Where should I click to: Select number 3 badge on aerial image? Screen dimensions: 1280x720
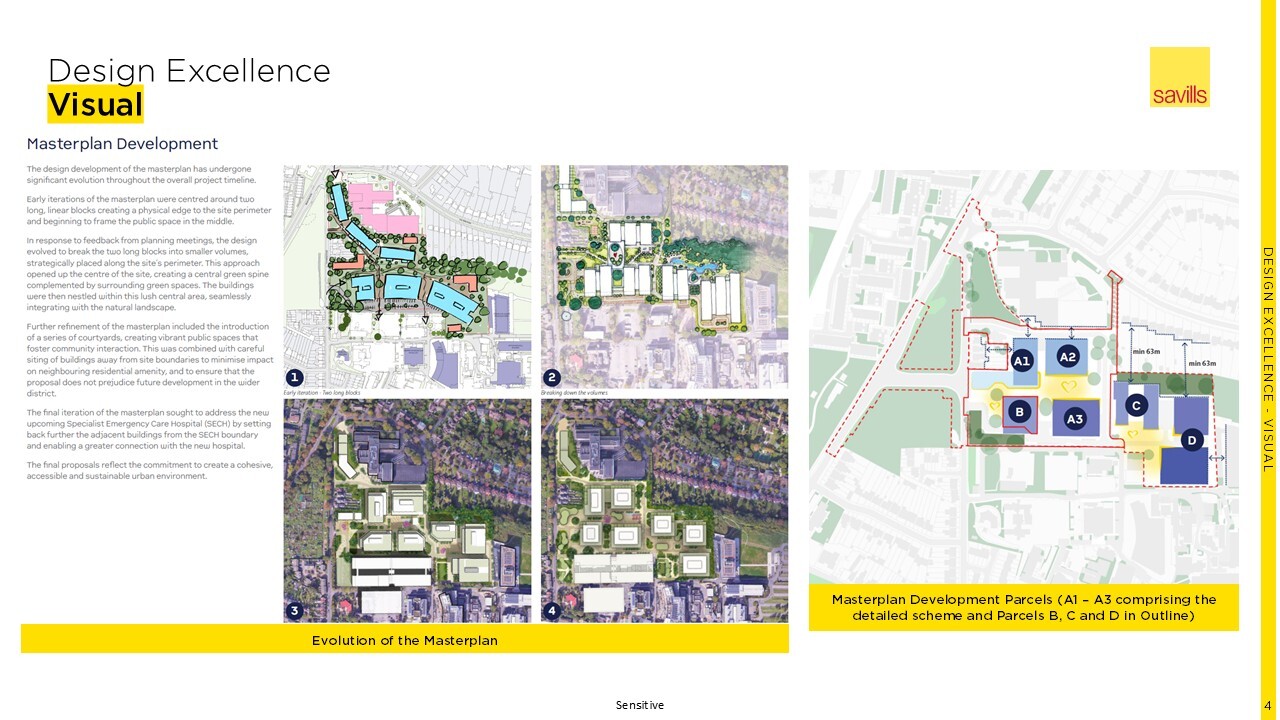point(294,611)
